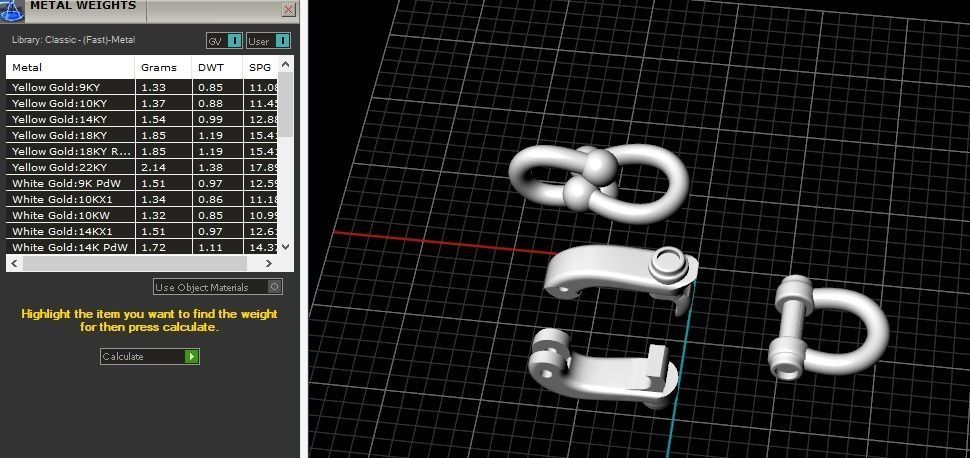Click the horizontal scroll left arrow
Image resolution: width=970 pixels, height=458 pixels.
click(x=14, y=263)
